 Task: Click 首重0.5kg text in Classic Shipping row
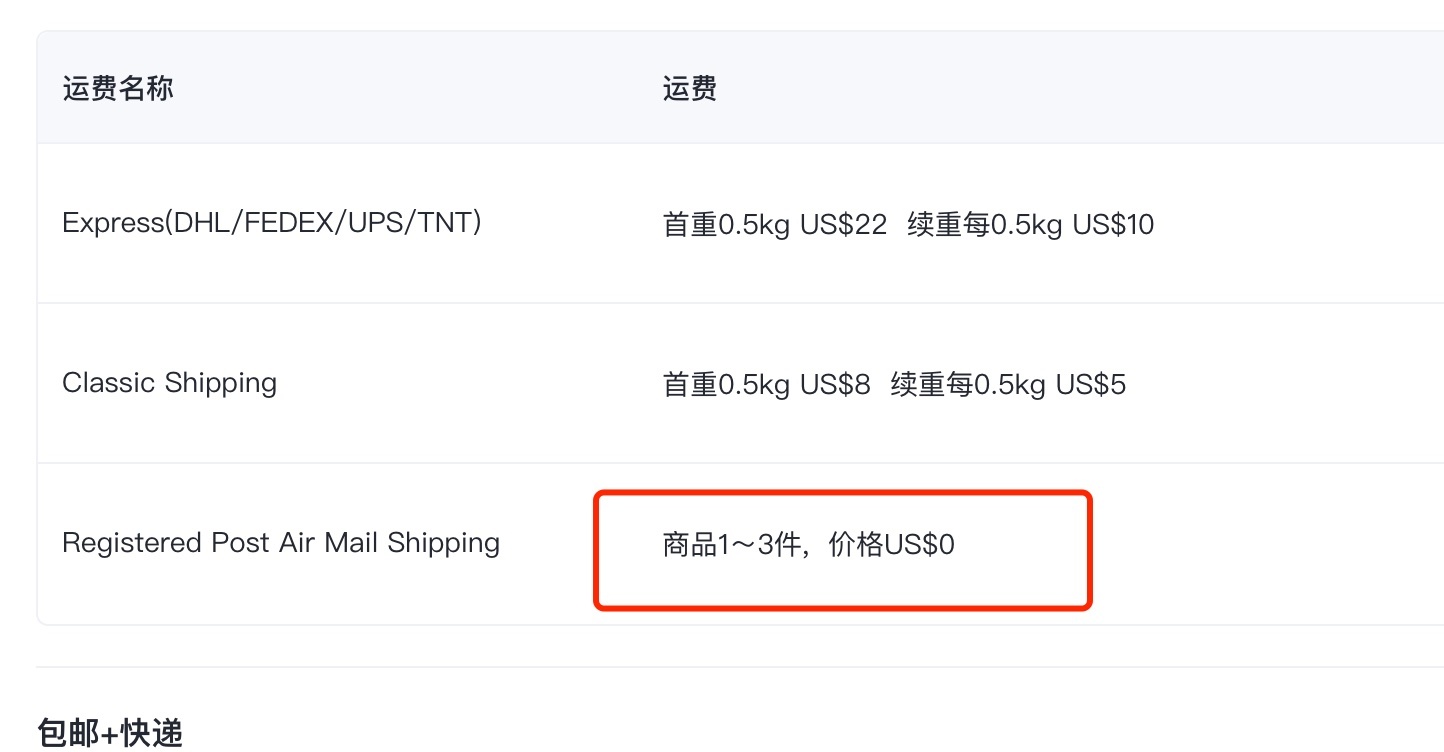point(726,384)
